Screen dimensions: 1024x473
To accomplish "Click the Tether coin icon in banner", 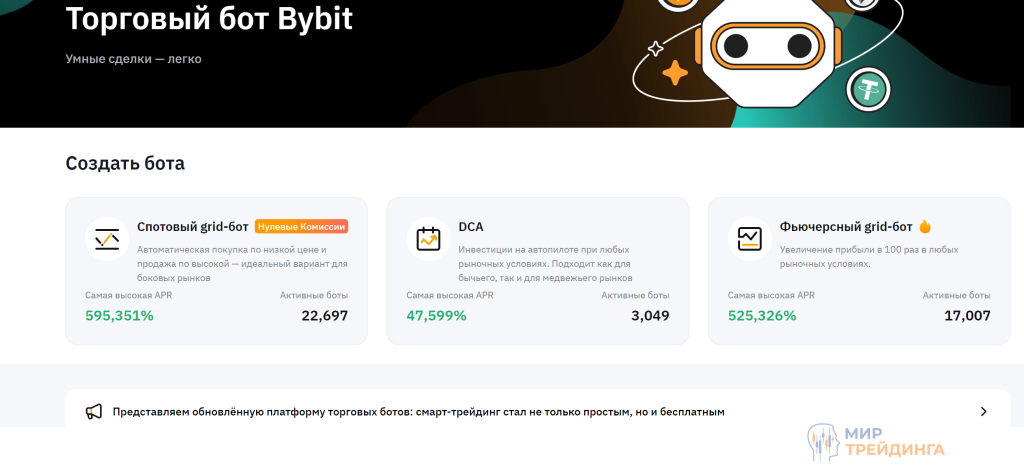I will [868, 91].
